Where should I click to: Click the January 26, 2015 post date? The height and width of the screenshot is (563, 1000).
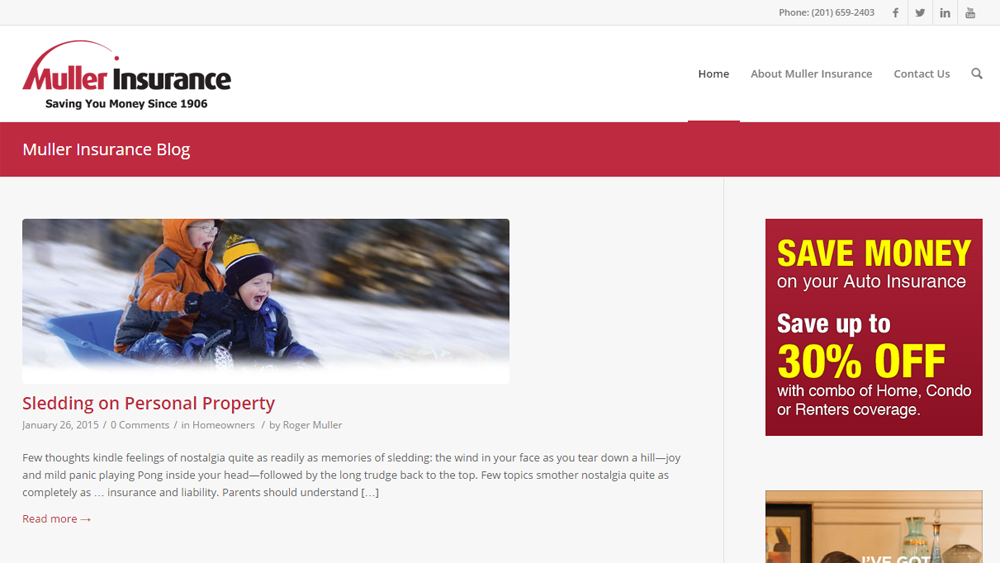(x=61, y=425)
